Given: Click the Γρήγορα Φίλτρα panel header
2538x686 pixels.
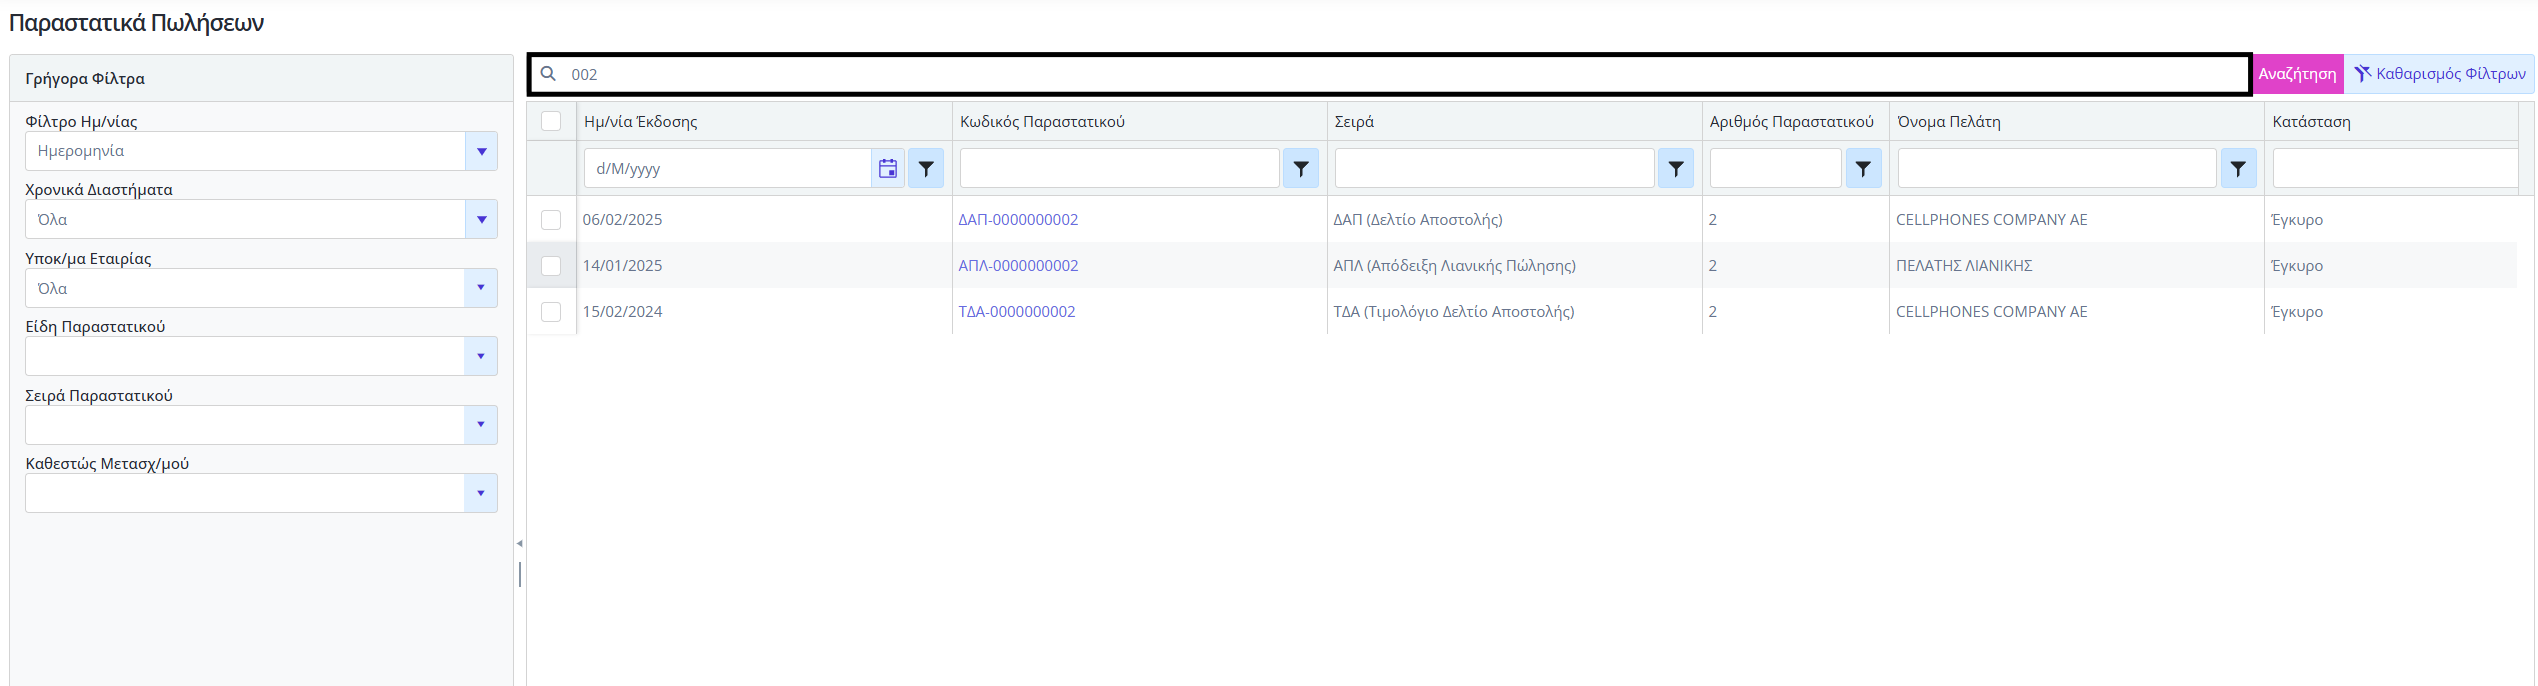Looking at the screenshot, I should (261, 78).
